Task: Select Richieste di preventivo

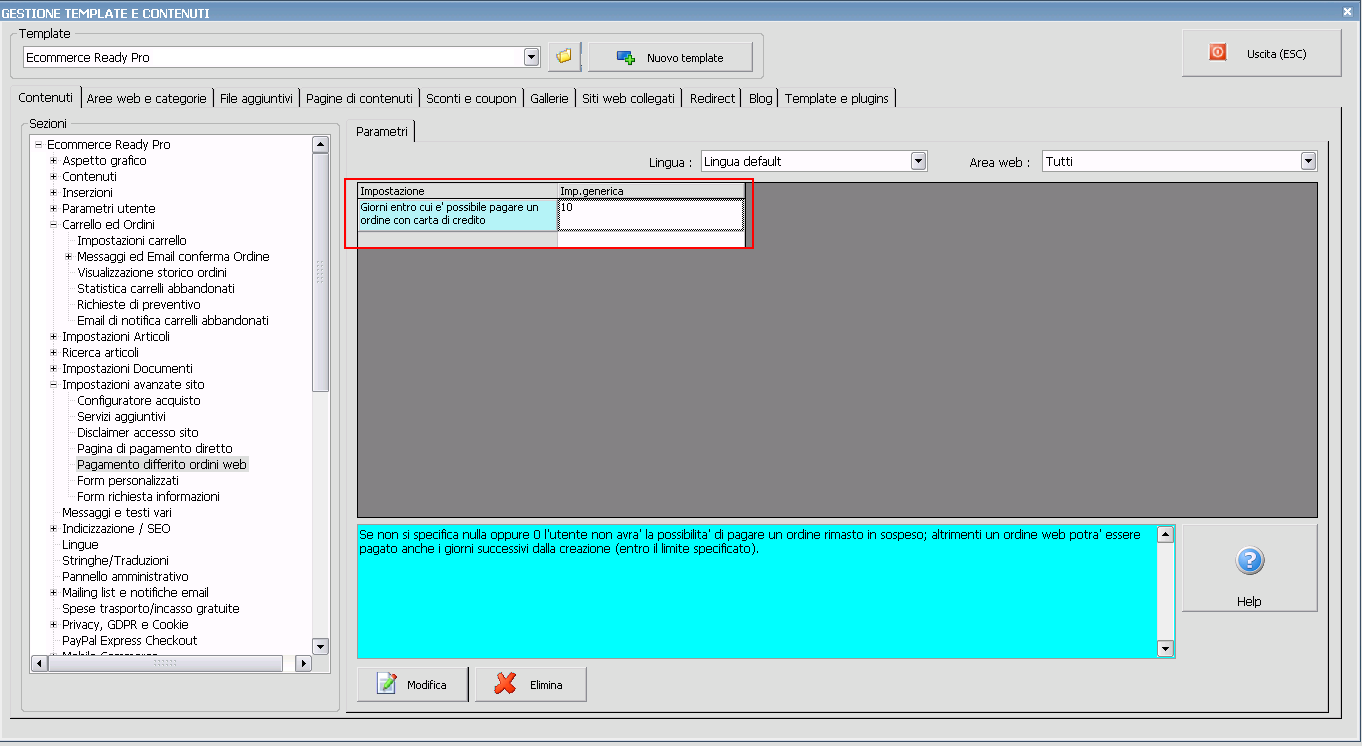Action: click(139, 305)
